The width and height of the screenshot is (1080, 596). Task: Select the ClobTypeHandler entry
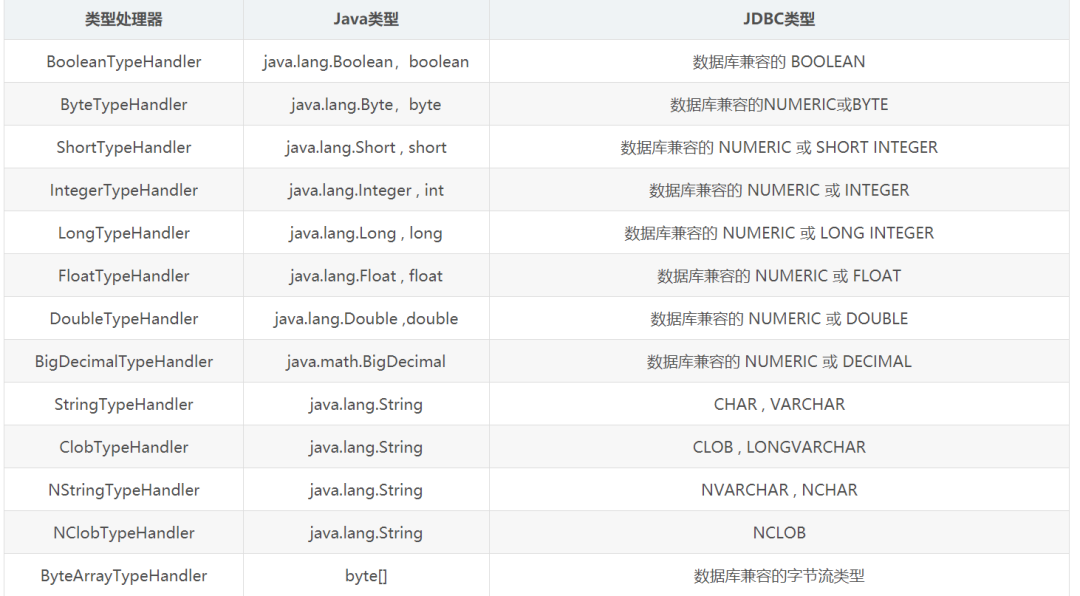[124, 446]
